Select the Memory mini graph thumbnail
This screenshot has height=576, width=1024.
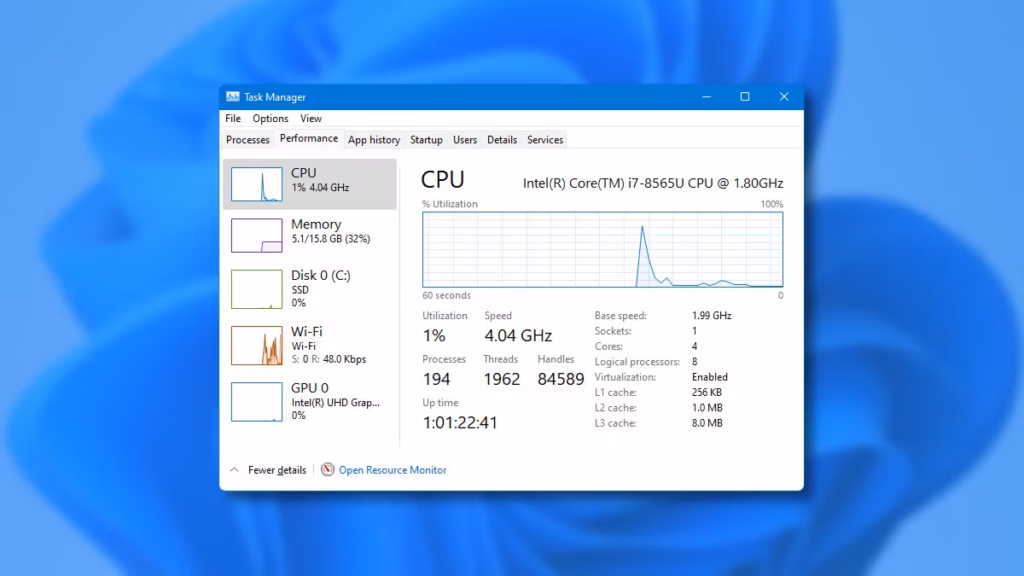(257, 236)
